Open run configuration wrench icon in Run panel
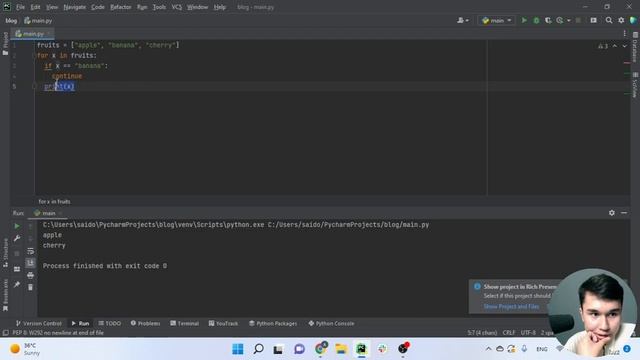The width and height of the screenshot is (640, 360). point(17,238)
